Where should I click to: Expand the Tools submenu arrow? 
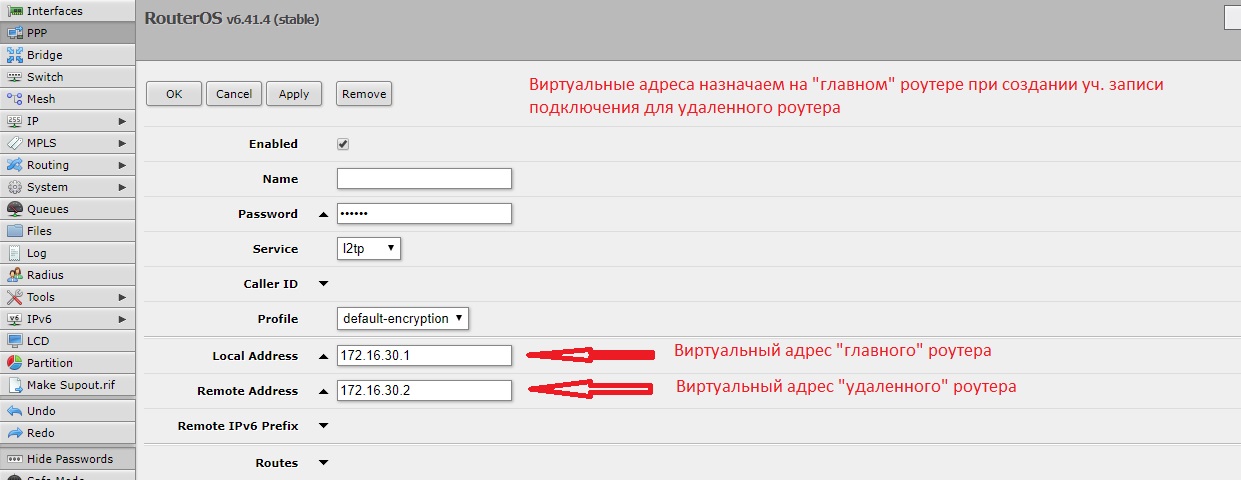[x=122, y=297]
